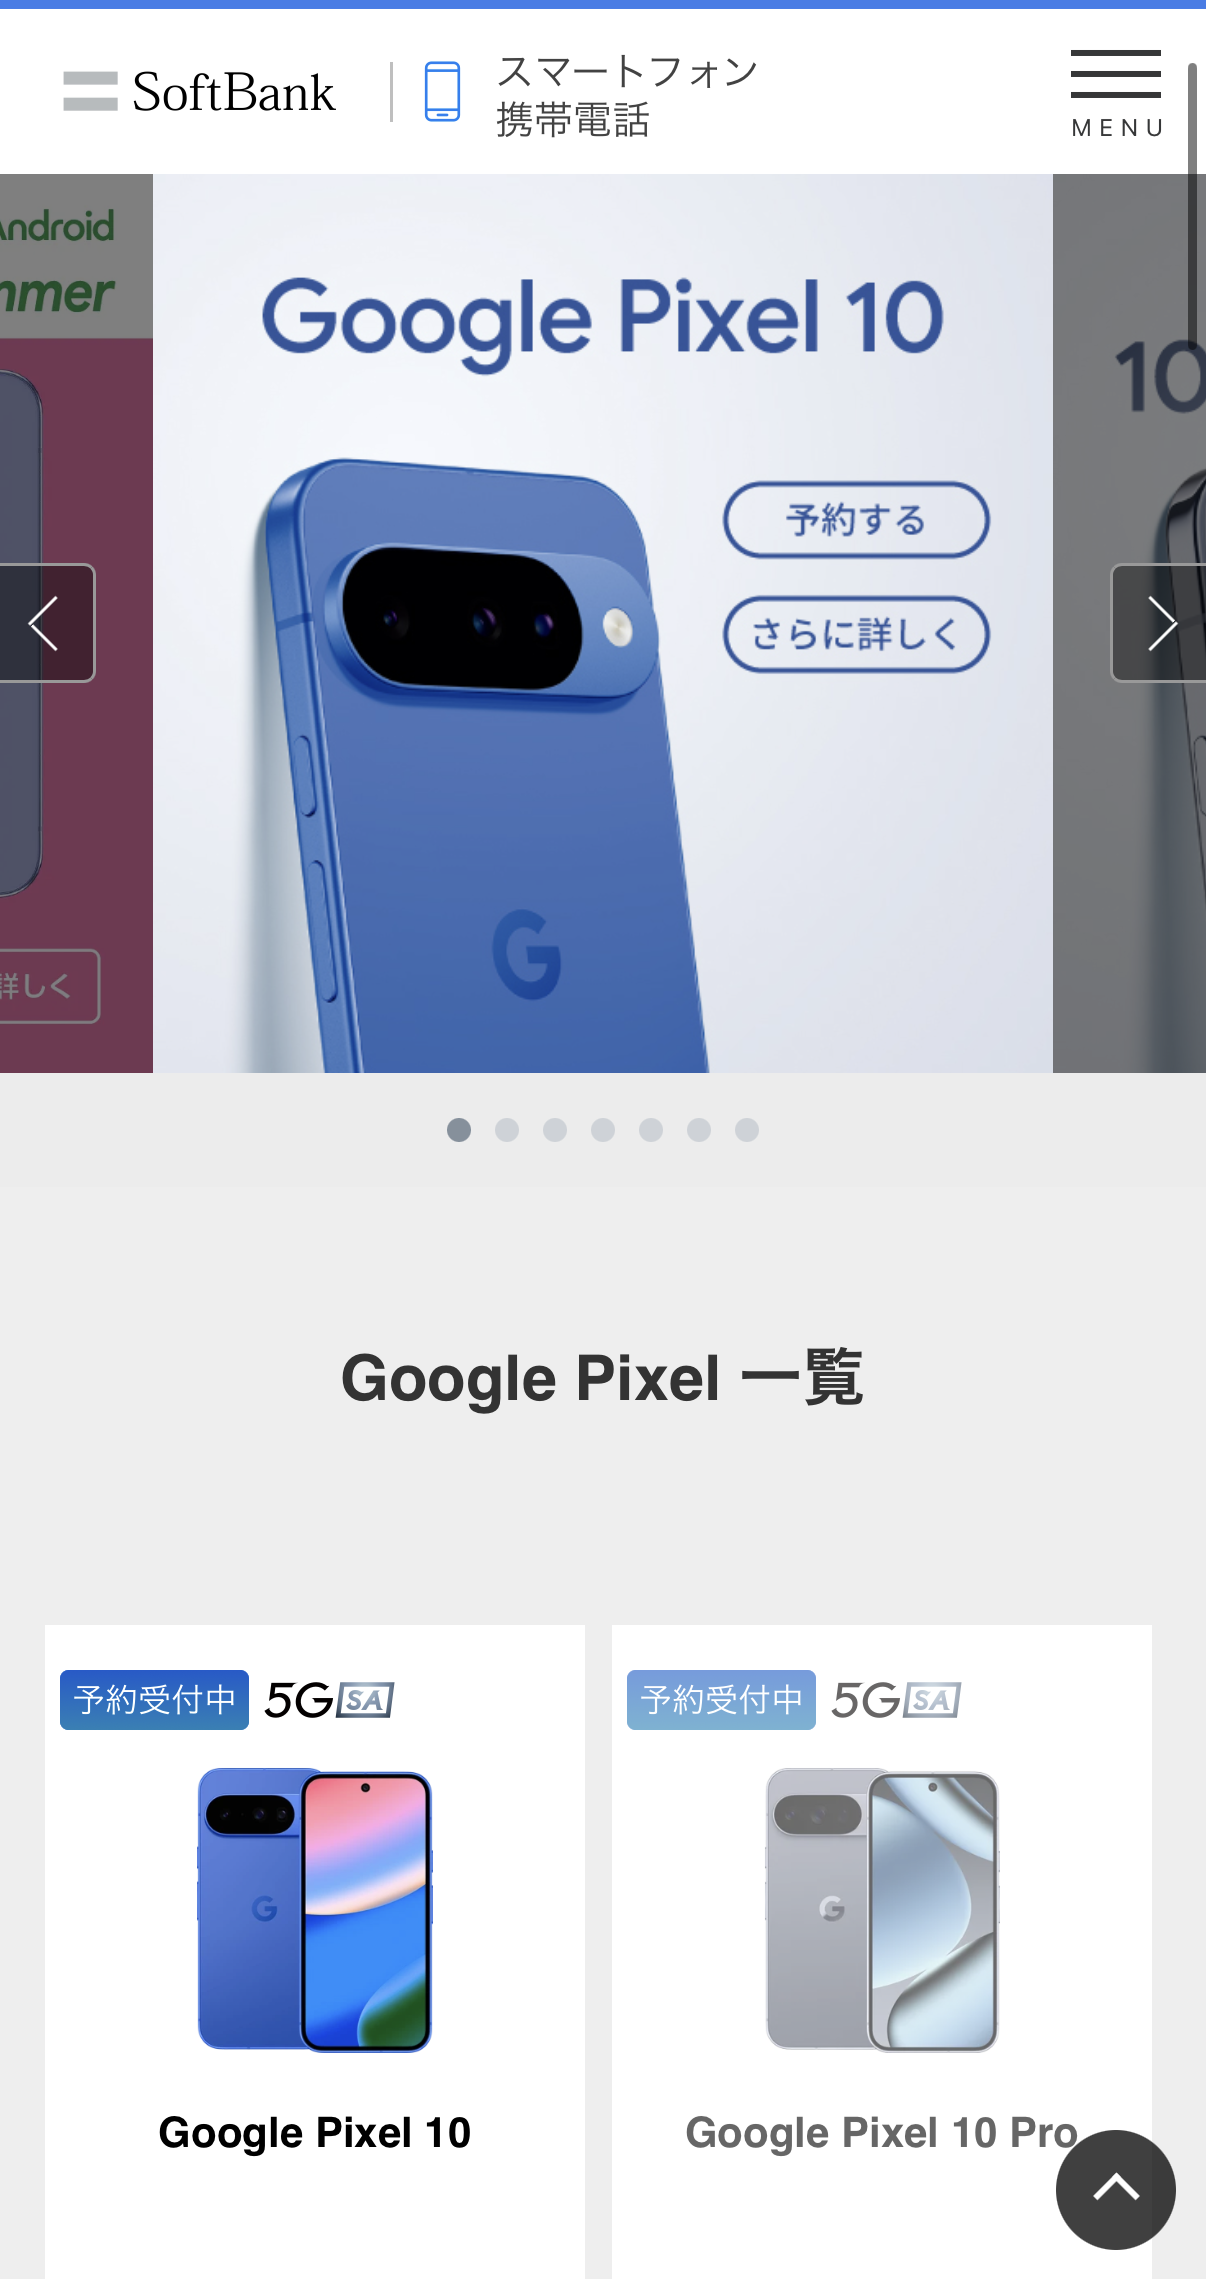Open the Google Pixel 10 Pro title
The height and width of the screenshot is (2279, 1206).
pyautogui.click(x=882, y=2133)
